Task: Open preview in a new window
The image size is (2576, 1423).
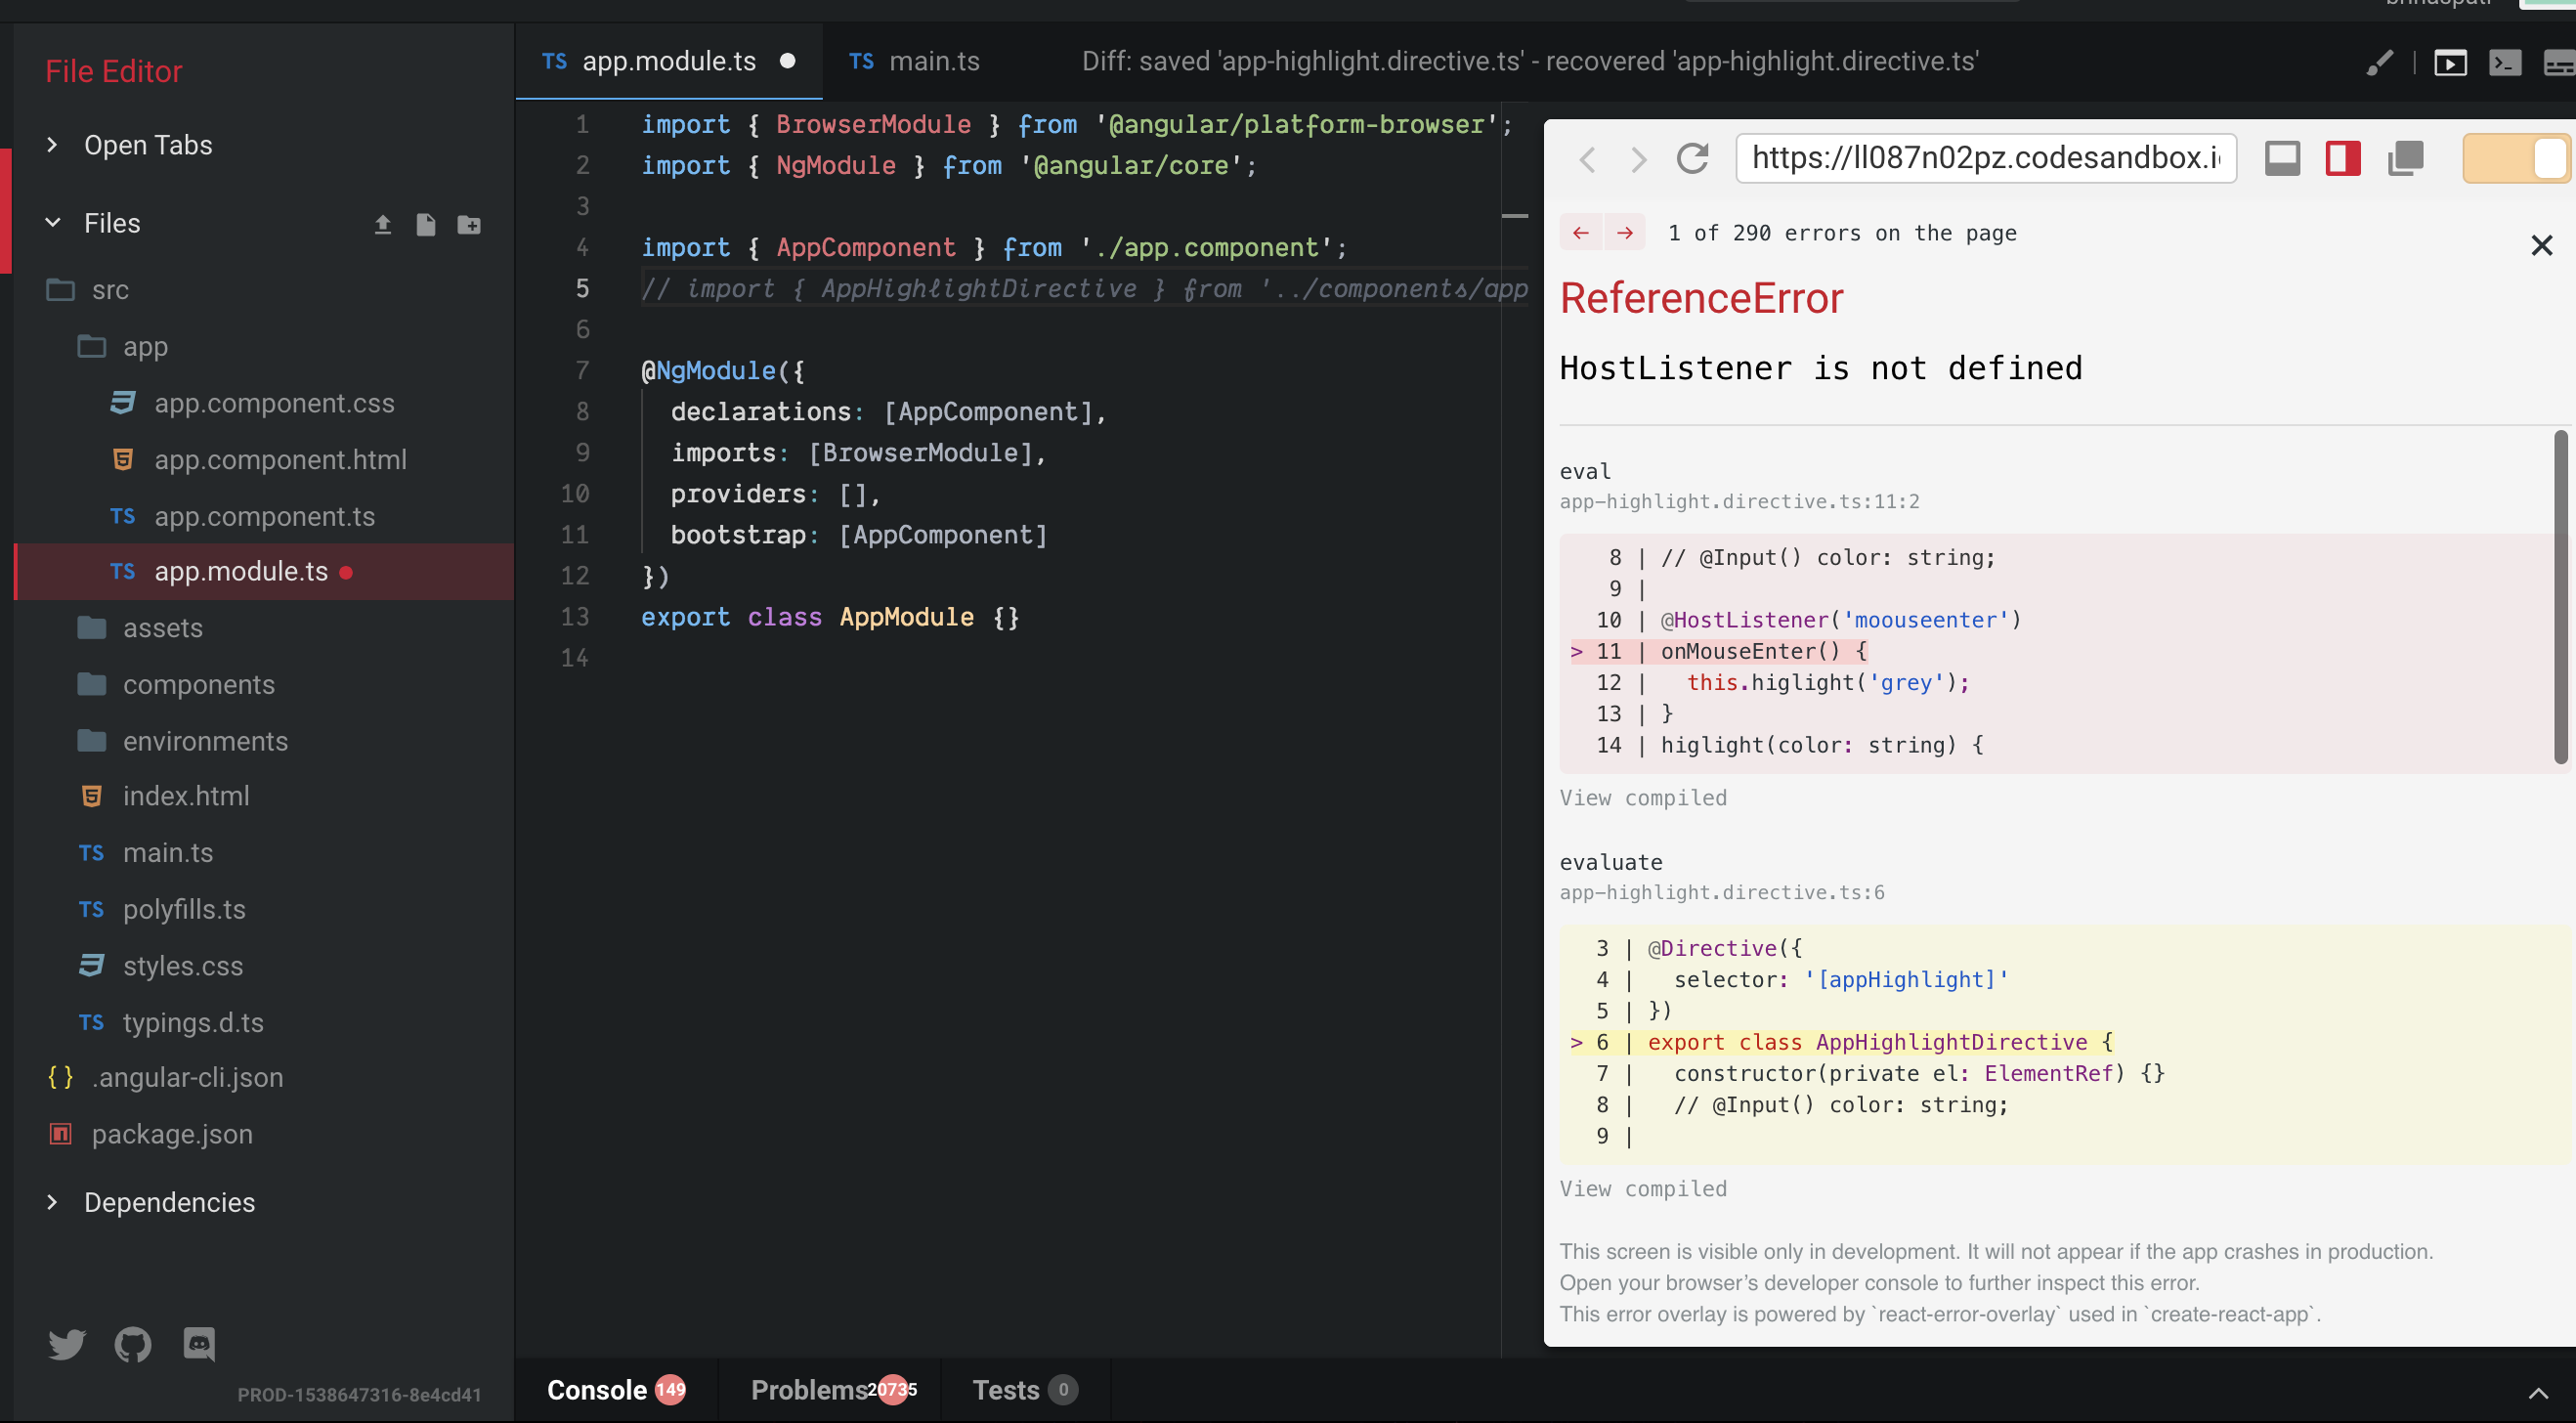Action: [2450, 62]
